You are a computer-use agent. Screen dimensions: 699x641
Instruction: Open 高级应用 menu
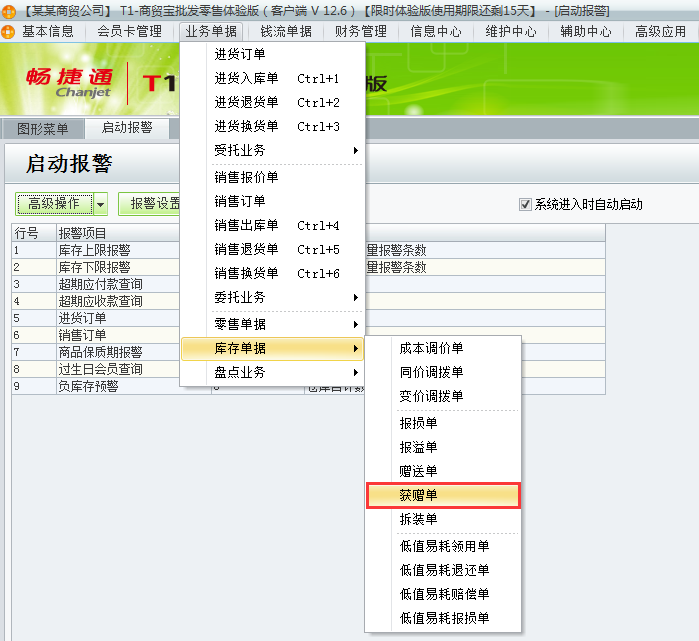660,32
